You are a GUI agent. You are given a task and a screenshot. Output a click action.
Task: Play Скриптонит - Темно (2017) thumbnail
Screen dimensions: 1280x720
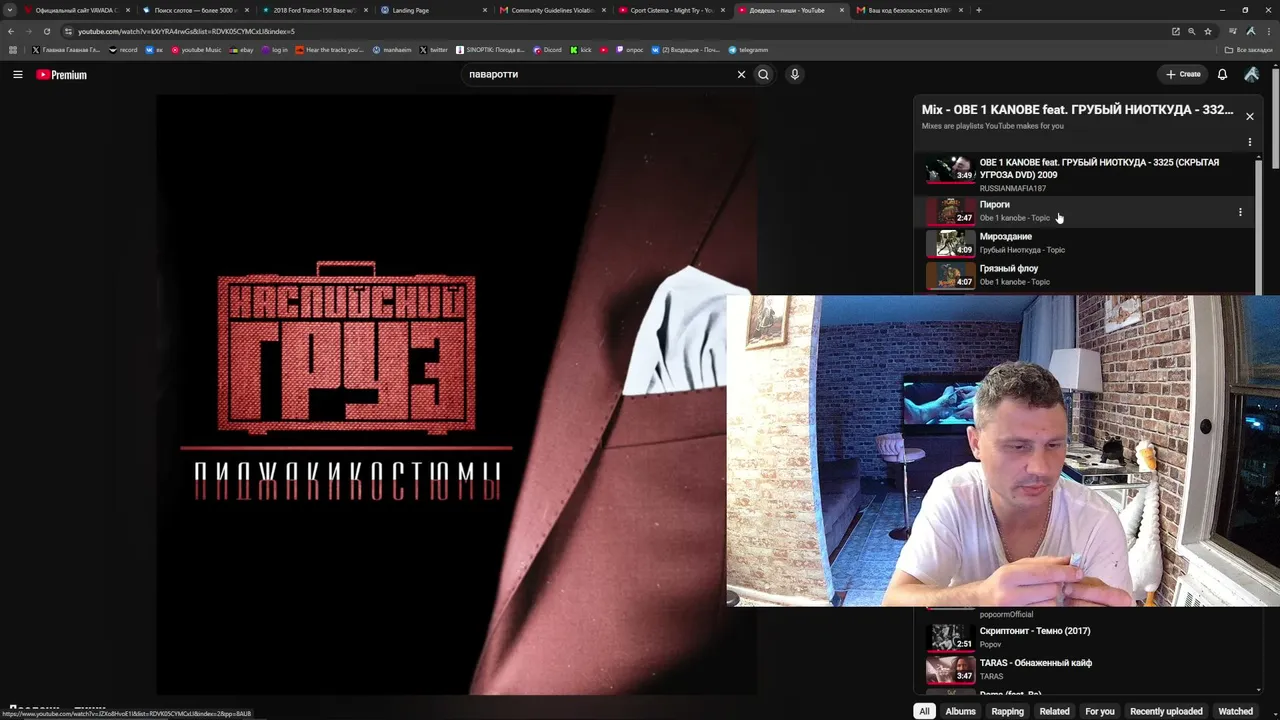pyautogui.click(x=950, y=637)
